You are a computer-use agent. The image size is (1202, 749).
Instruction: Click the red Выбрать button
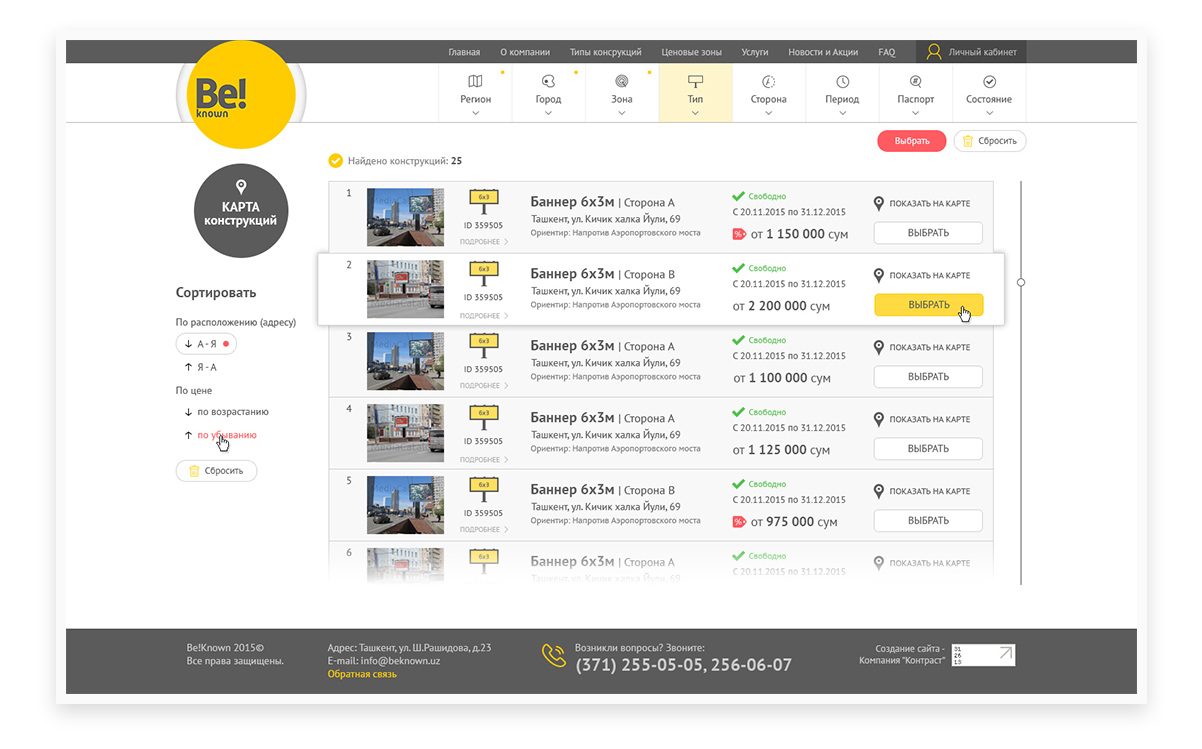[x=911, y=141]
